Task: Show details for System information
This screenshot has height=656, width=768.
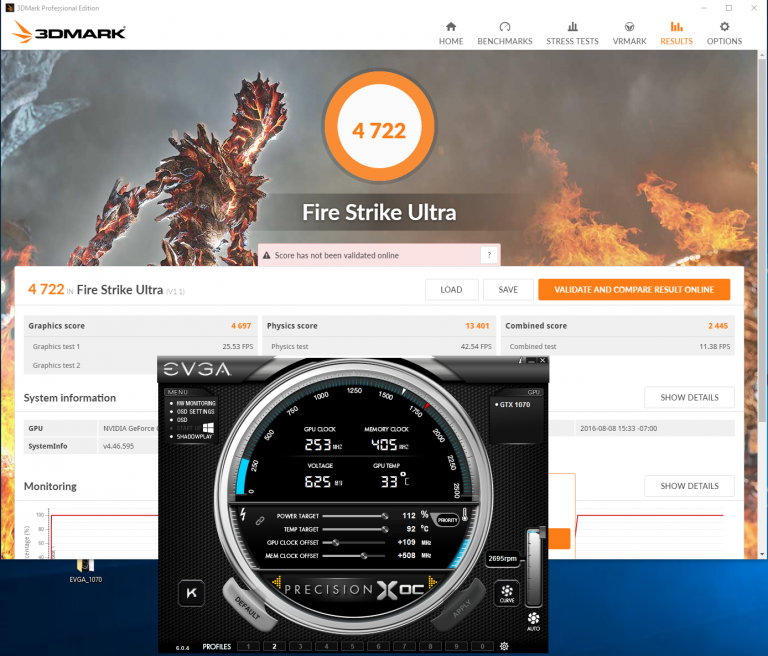Action: tap(689, 397)
